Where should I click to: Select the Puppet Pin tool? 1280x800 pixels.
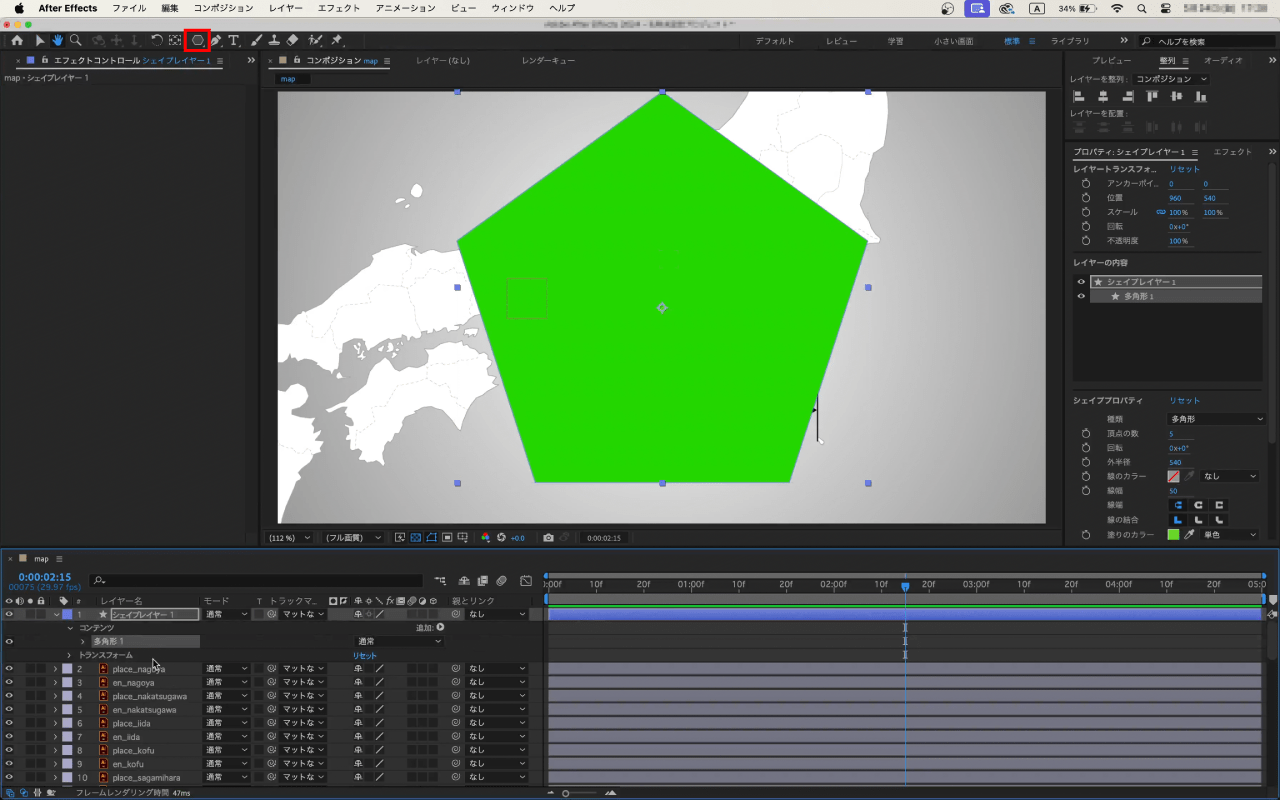337,41
